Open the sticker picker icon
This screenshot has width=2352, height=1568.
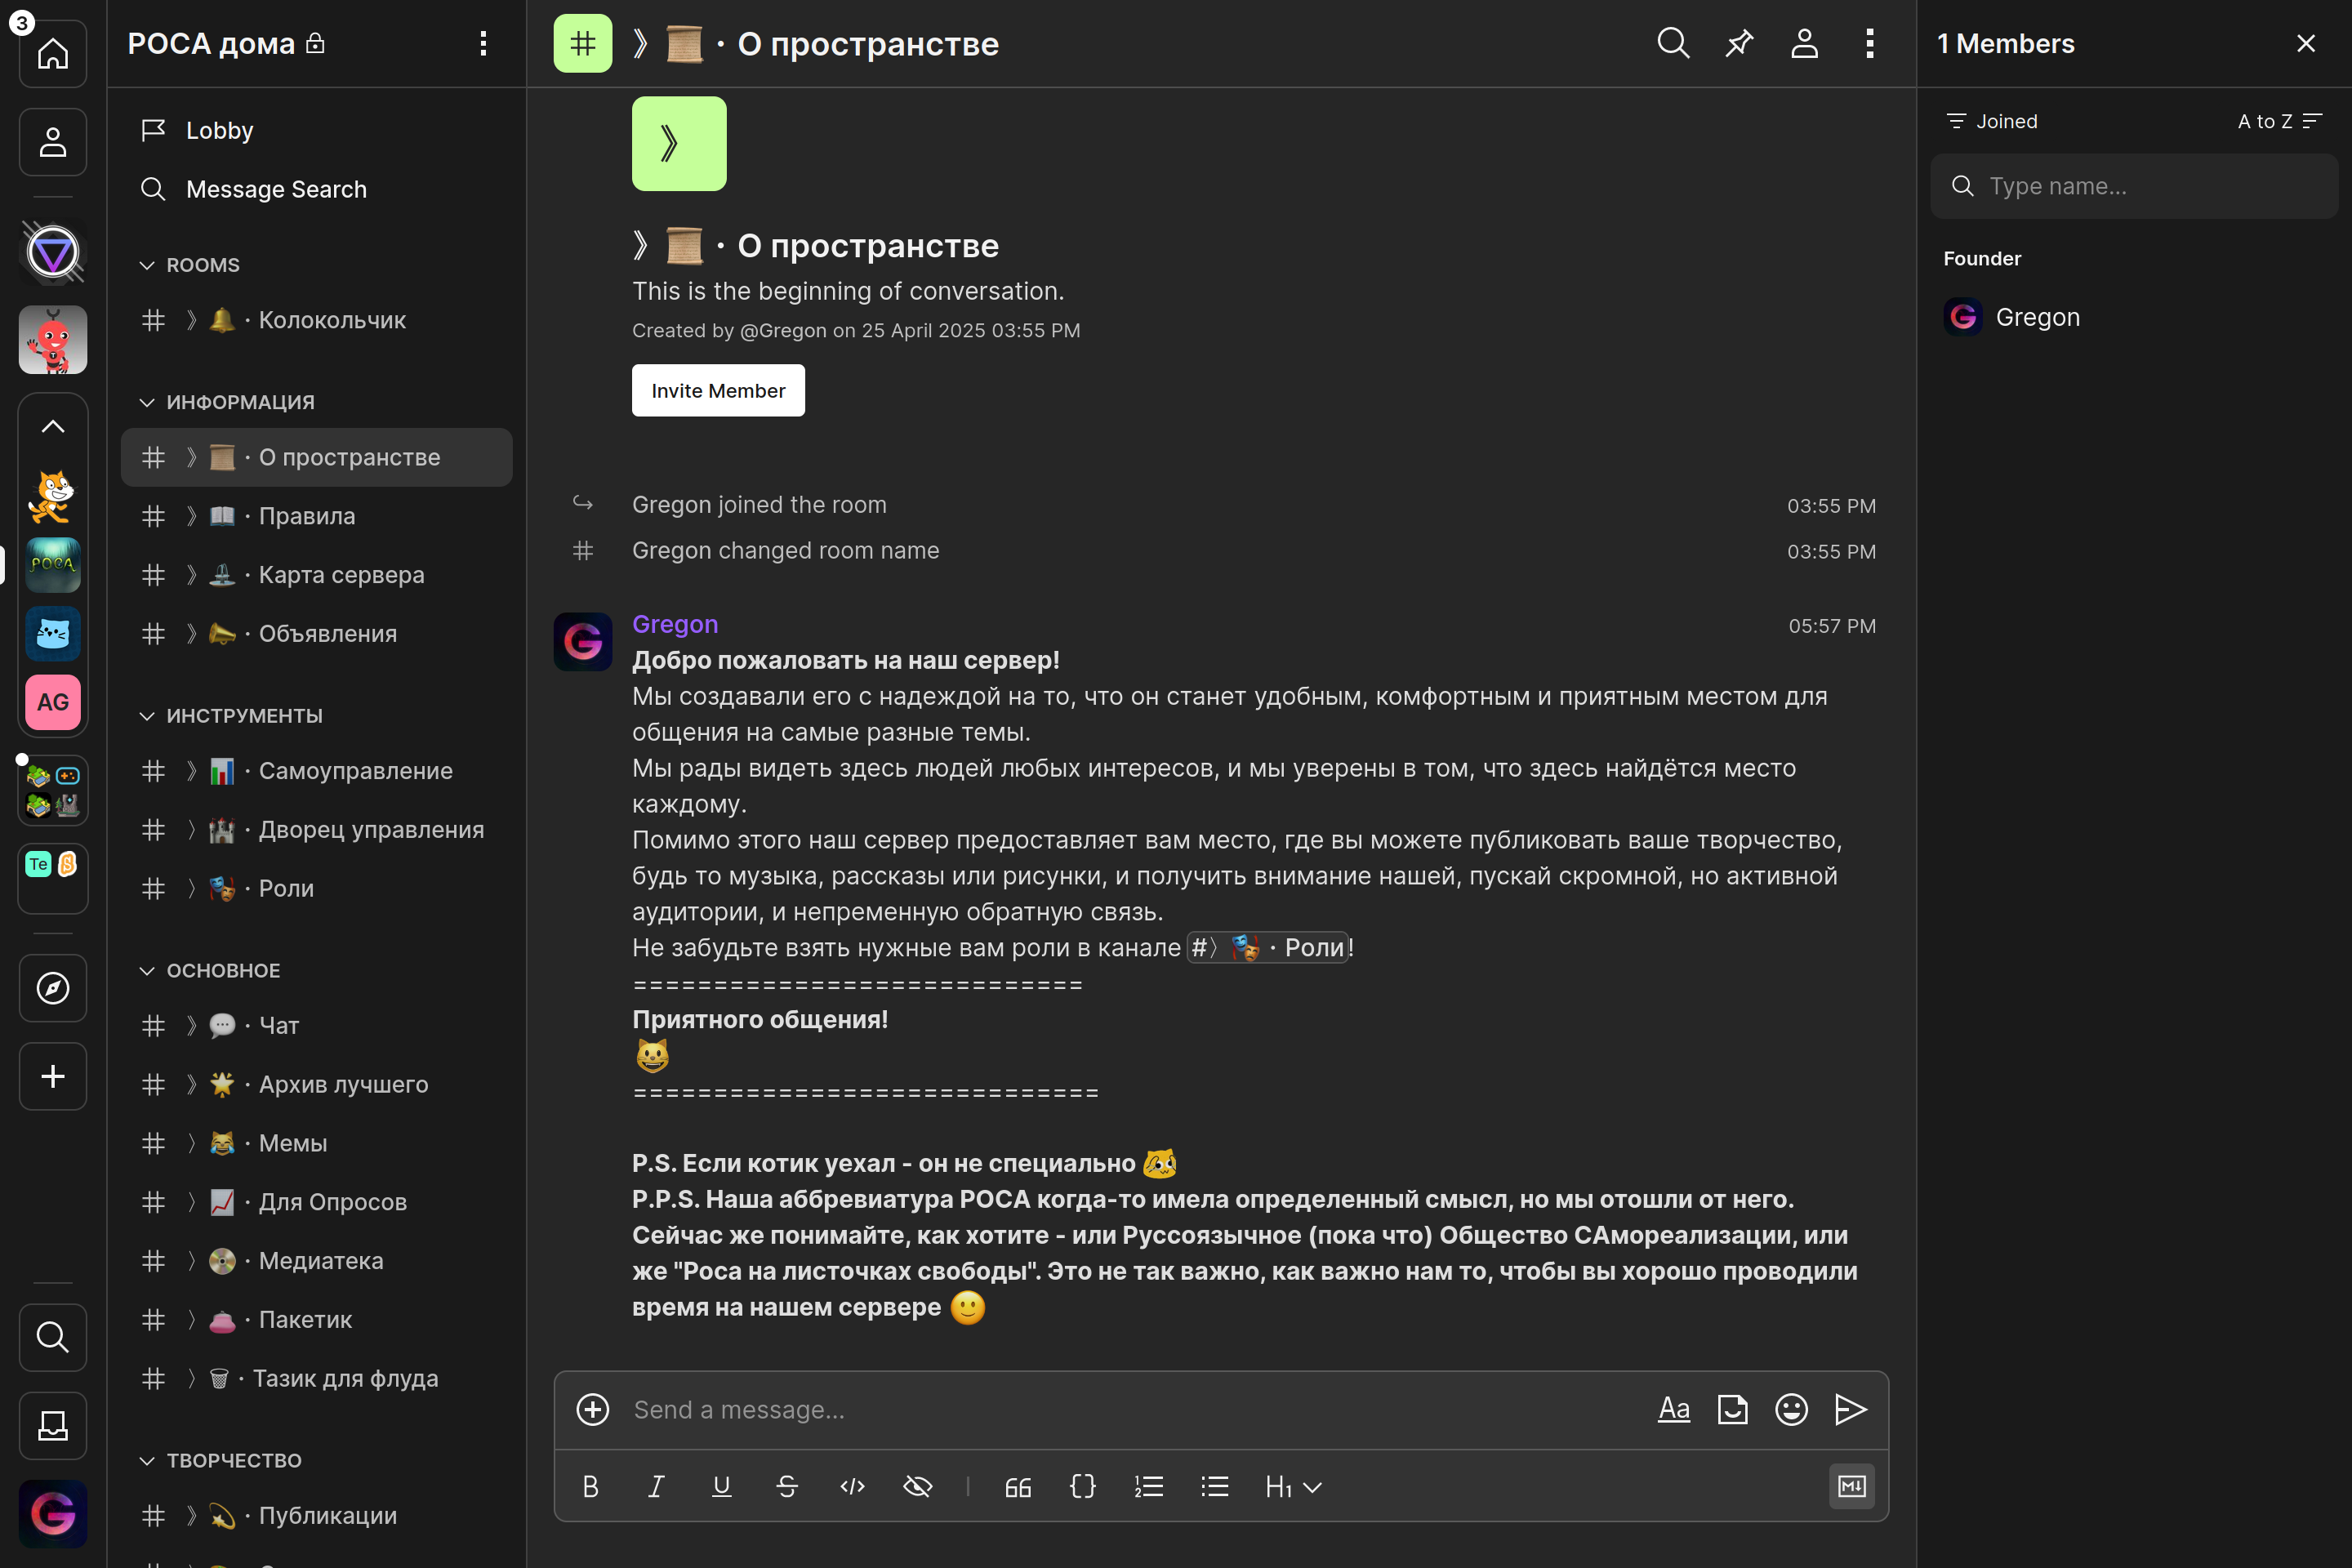tap(1732, 1409)
